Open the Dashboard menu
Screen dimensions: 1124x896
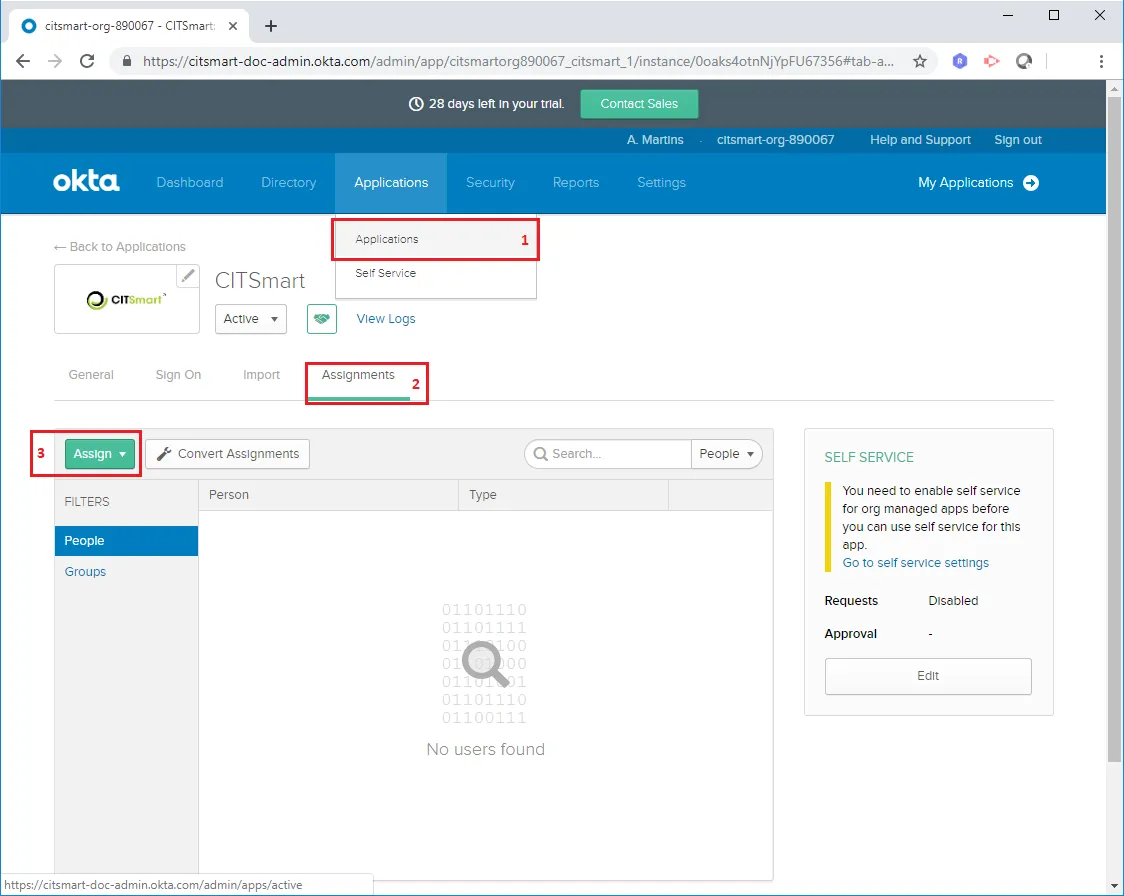point(190,183)
